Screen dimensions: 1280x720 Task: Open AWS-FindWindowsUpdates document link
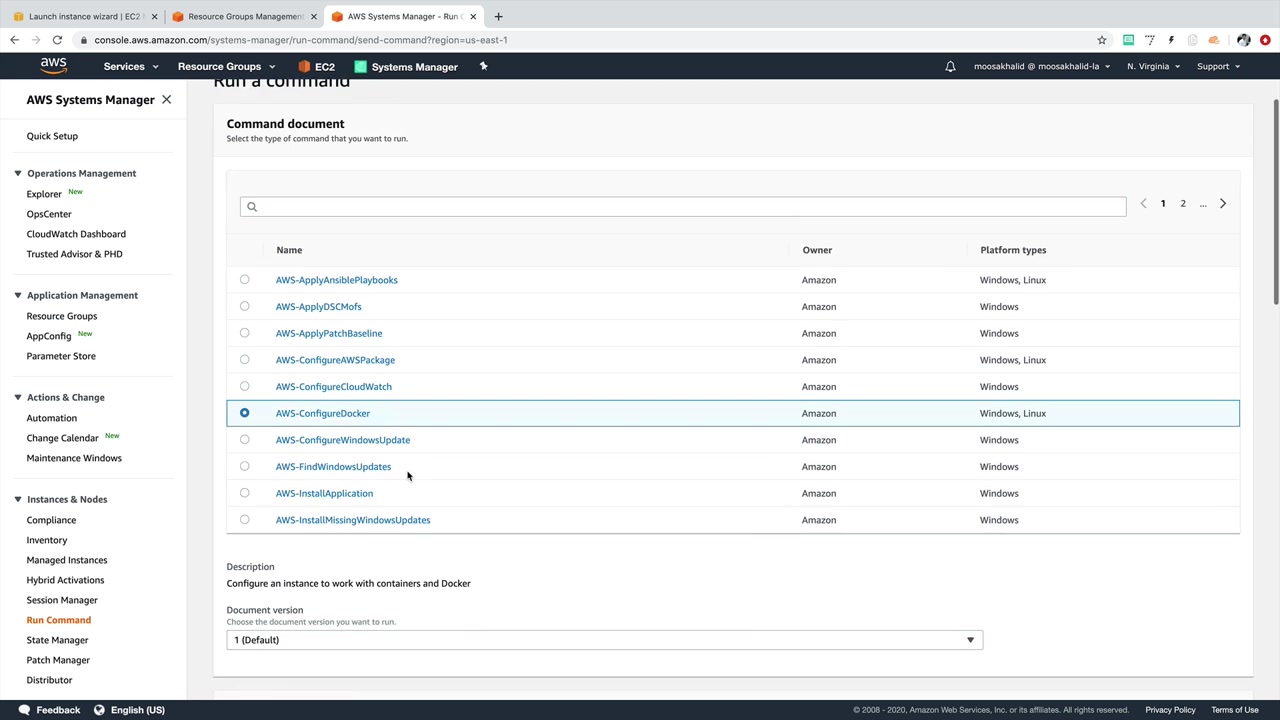click(333, 467)
